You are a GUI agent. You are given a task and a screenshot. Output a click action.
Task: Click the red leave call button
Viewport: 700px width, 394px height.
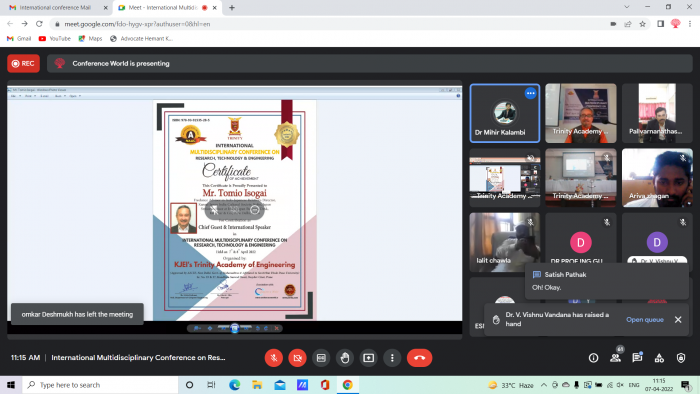coord(419,358)
